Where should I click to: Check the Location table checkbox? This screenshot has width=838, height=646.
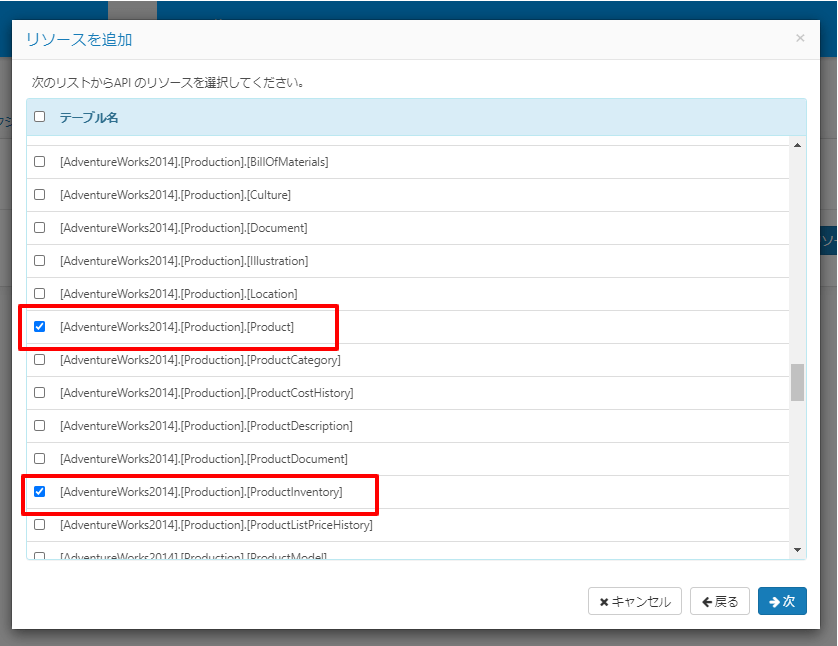40,293
